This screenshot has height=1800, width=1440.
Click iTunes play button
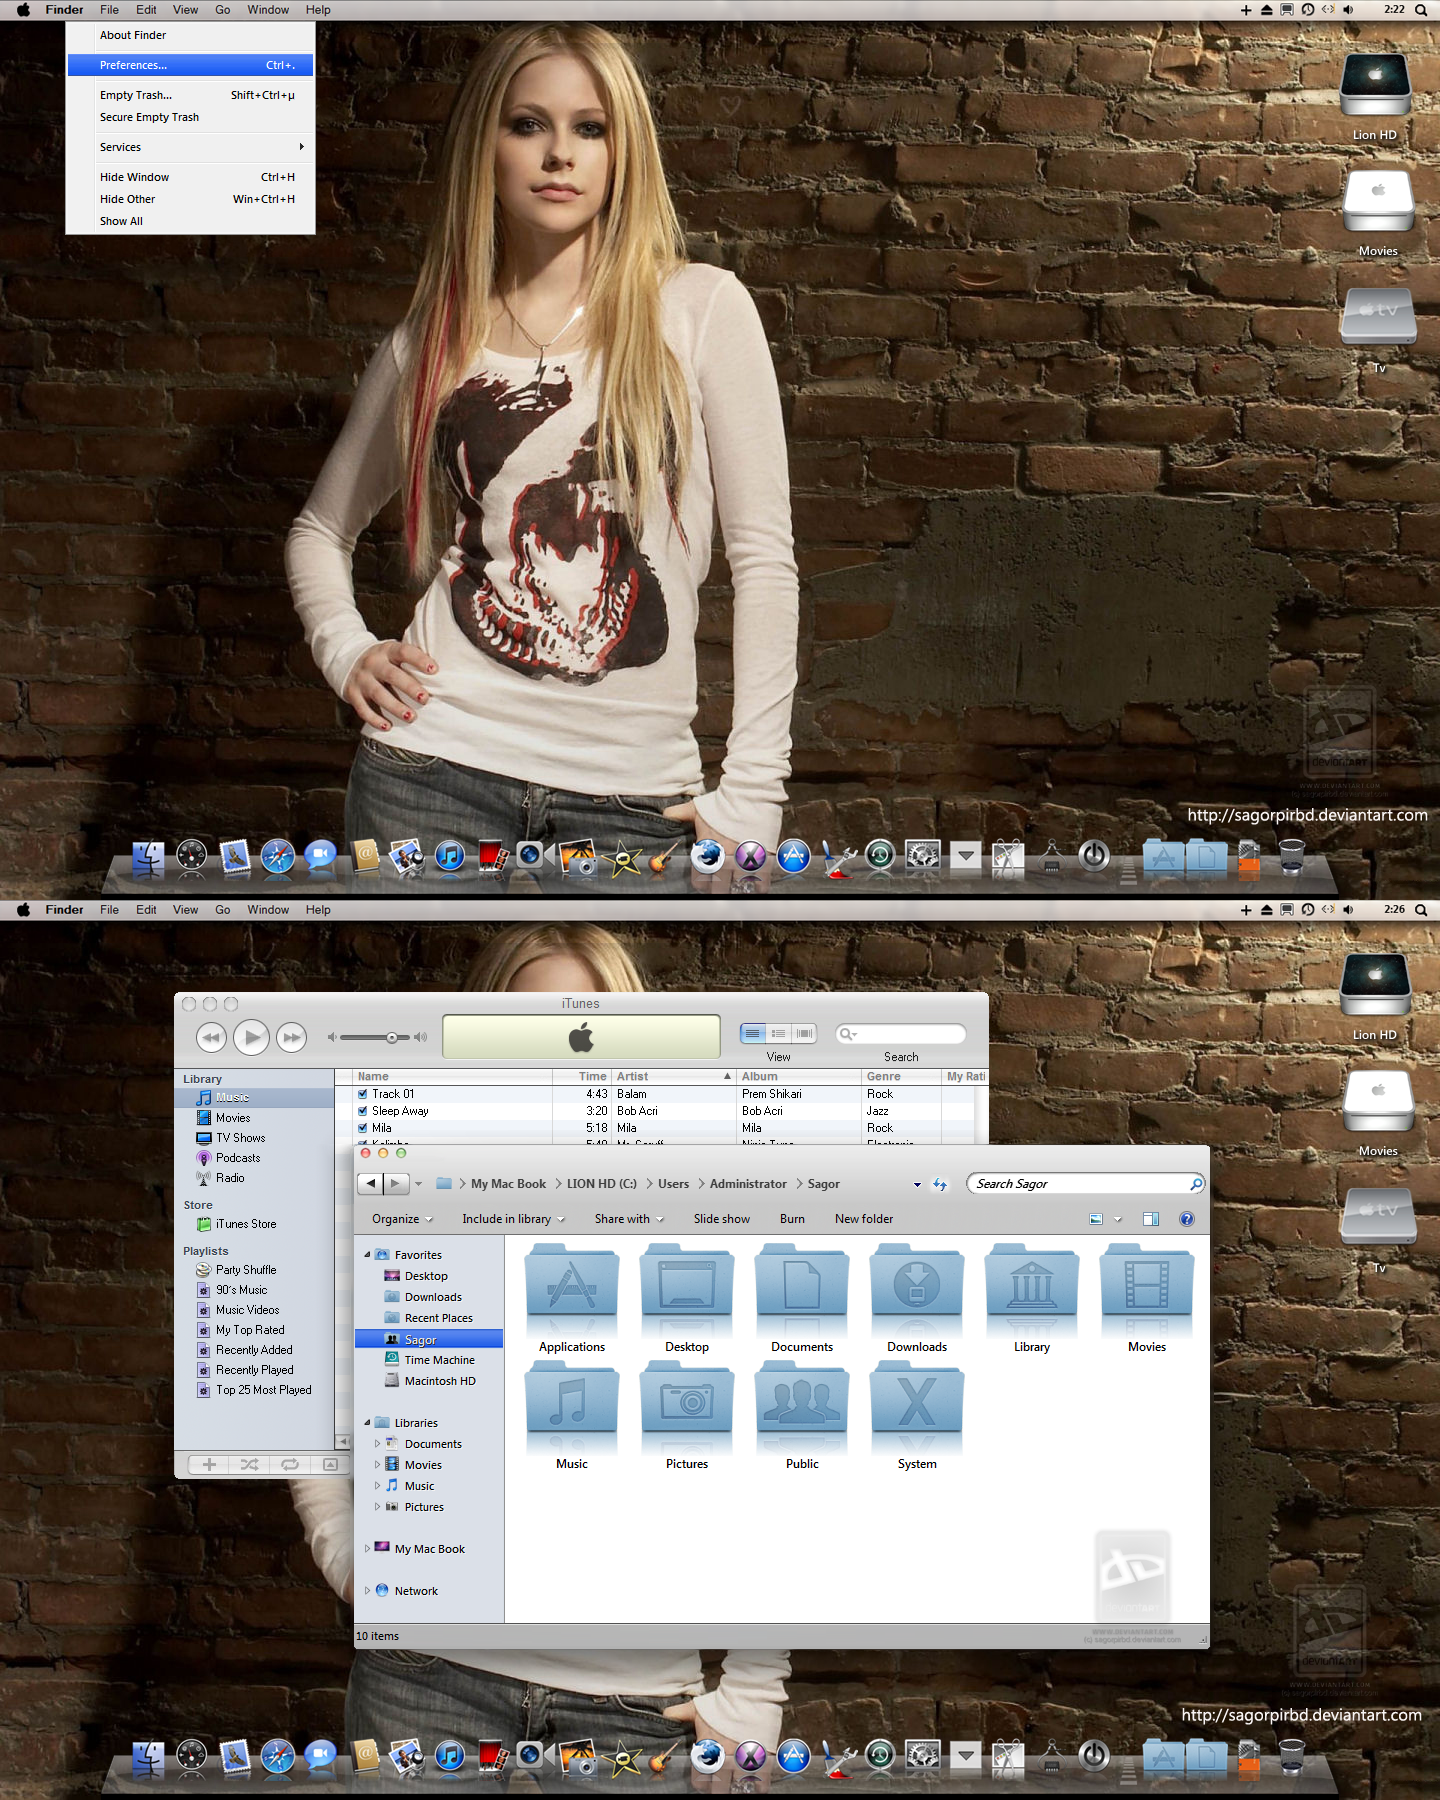[x=252, y=1037]
